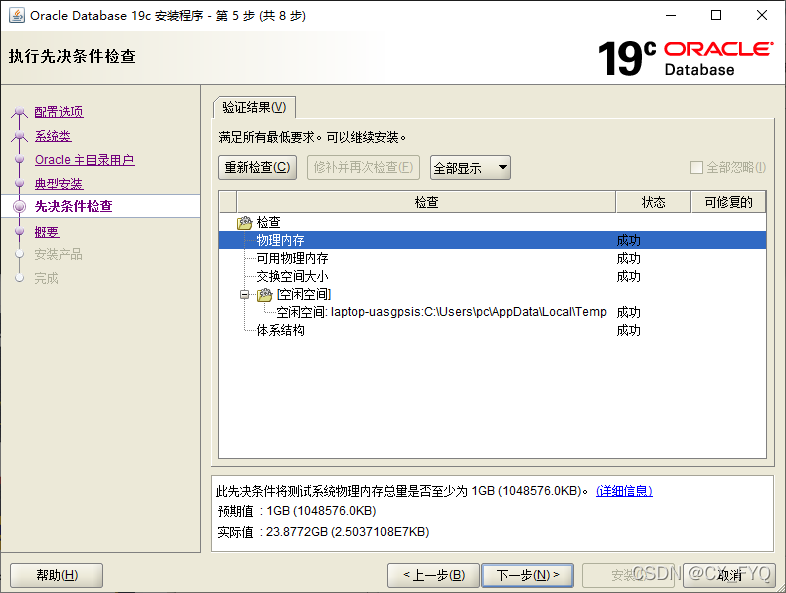
Task: Go to next step with 下一步
Action: pos(527,575)
